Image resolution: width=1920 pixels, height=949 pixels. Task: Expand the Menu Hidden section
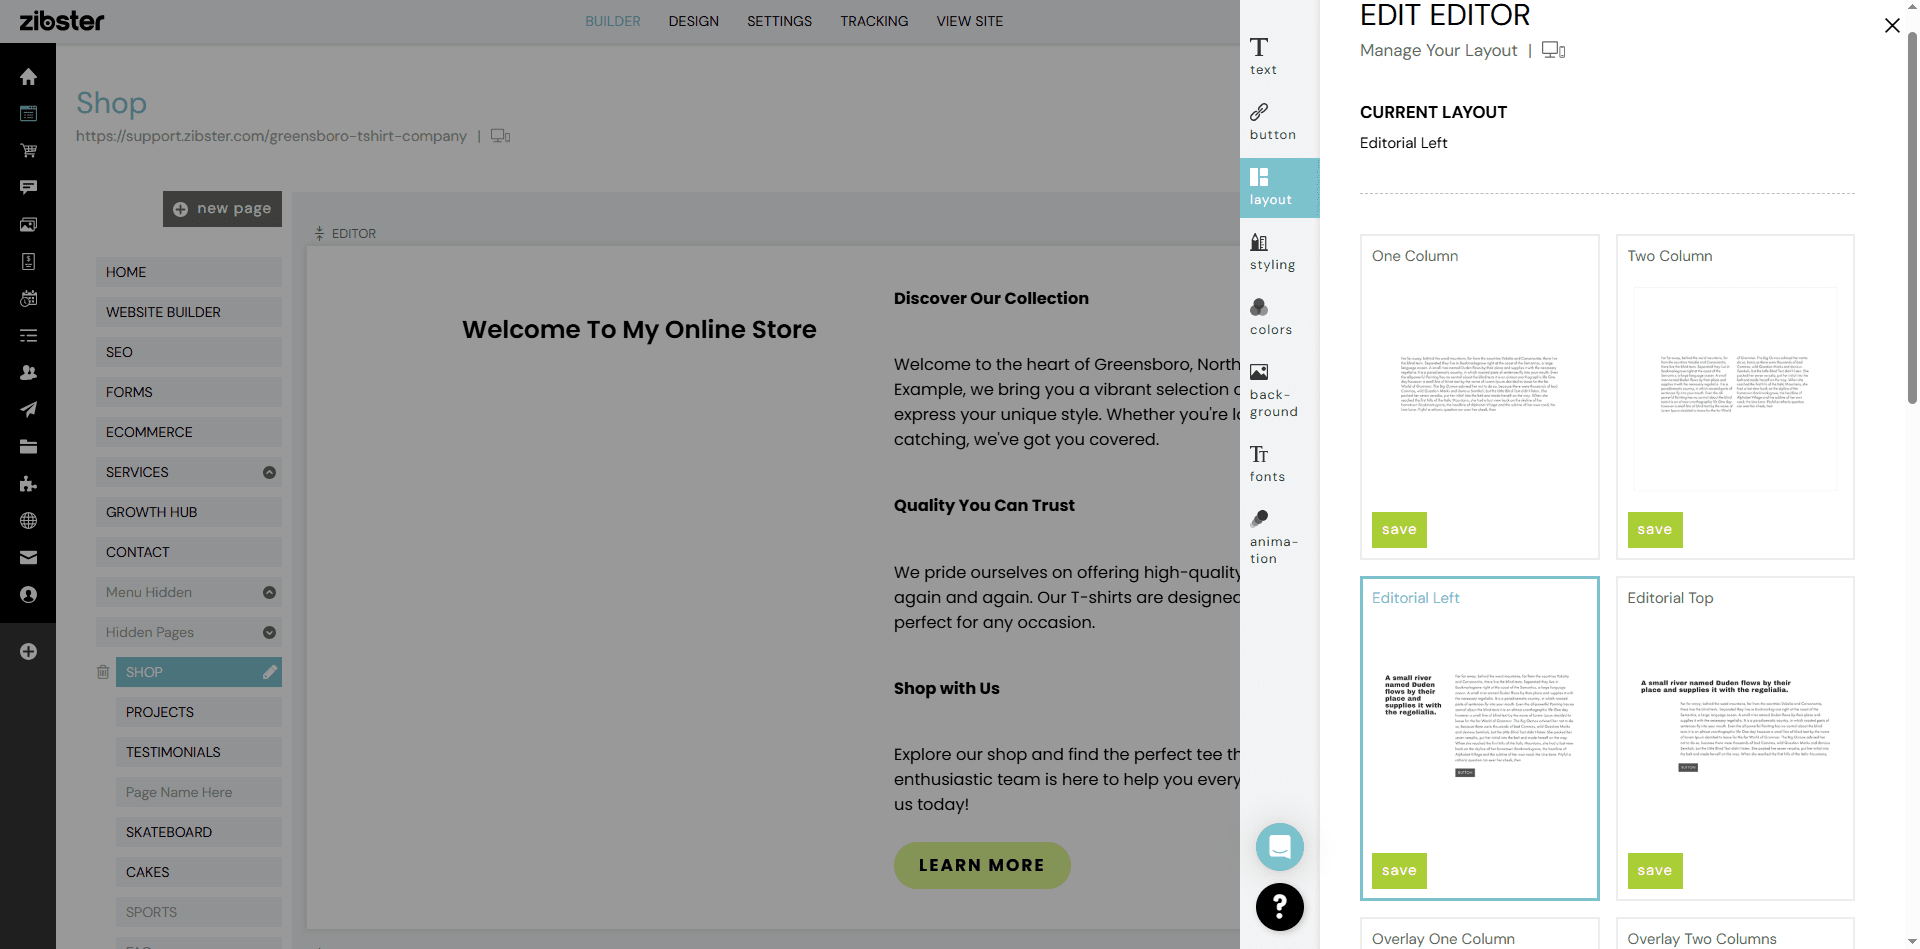269,592
